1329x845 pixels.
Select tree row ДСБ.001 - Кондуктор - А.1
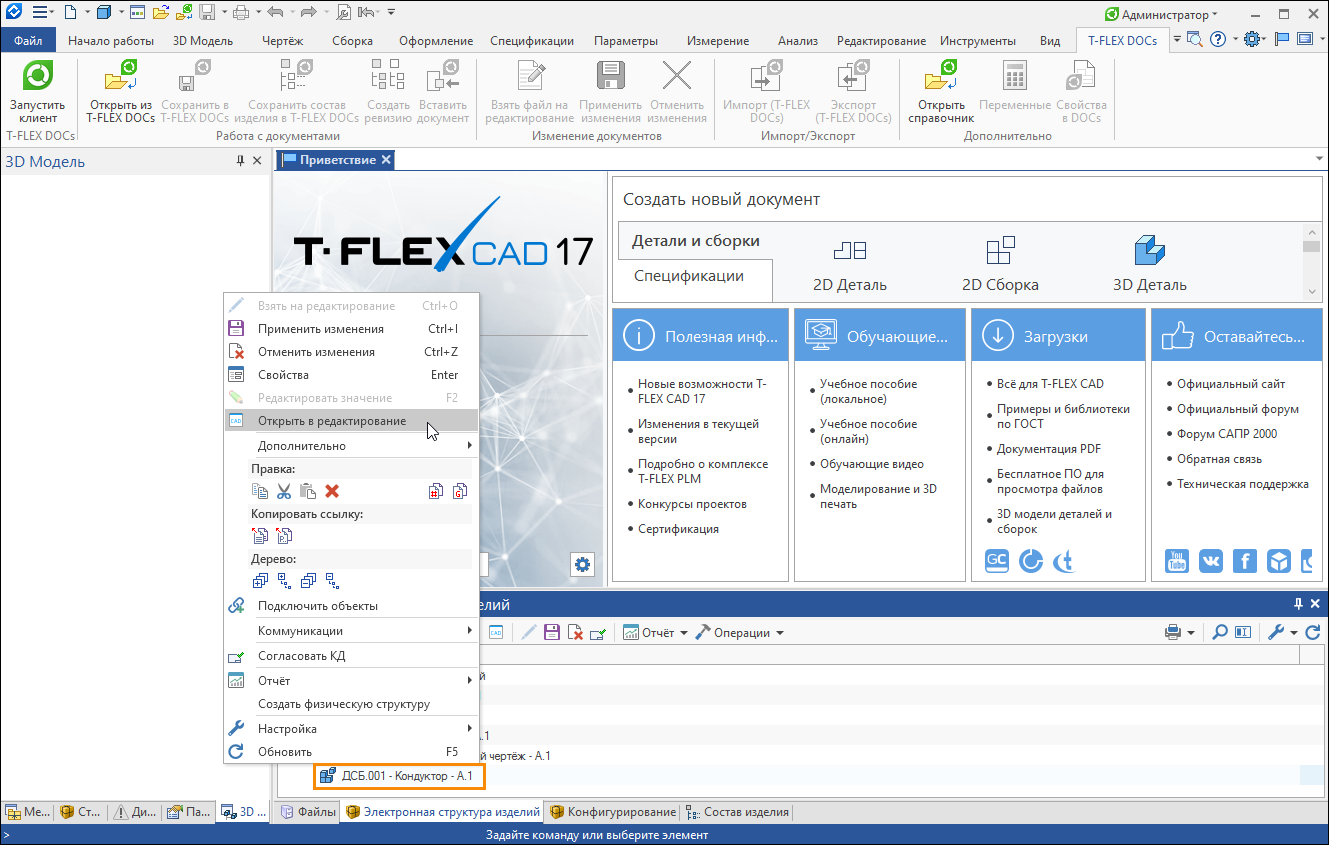point(399,776)
